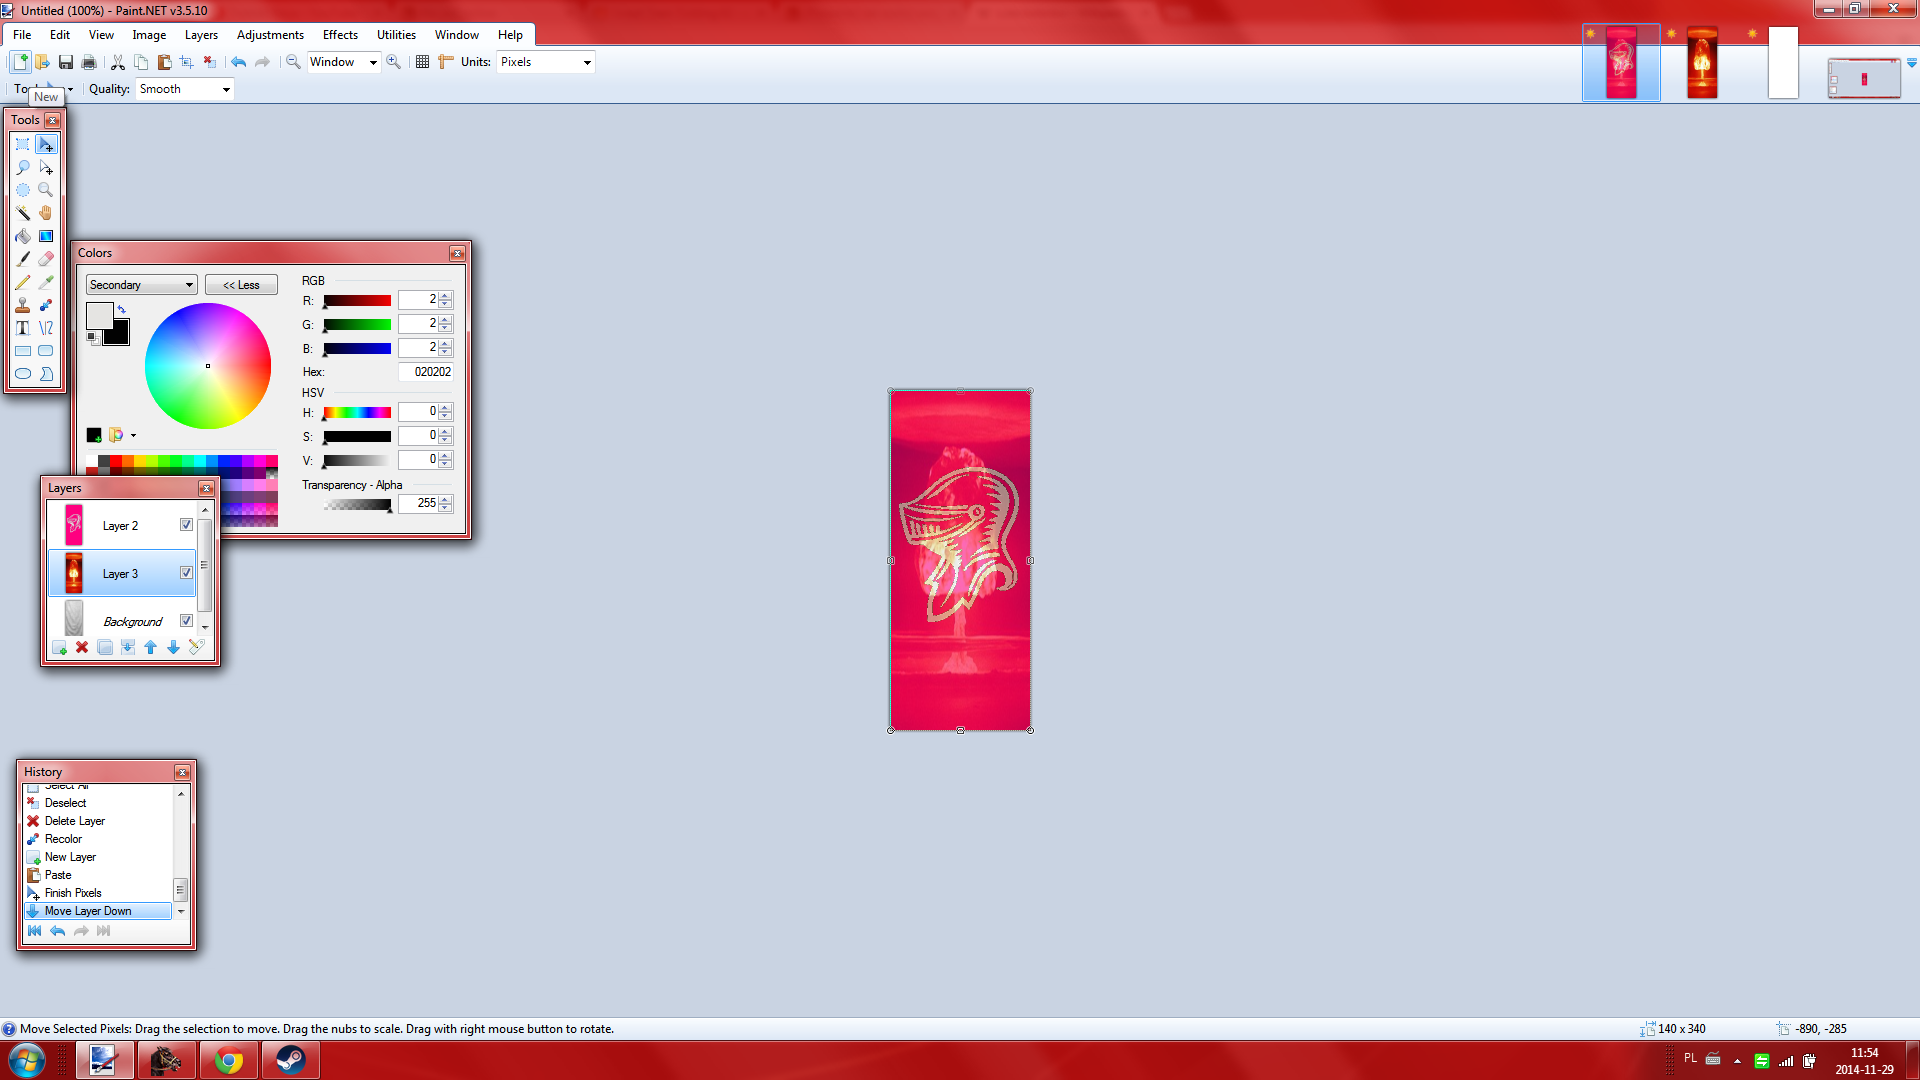This screenshot has height=1080, width=1920.
Task: Select the Text tool
Action: pos(22,328)
